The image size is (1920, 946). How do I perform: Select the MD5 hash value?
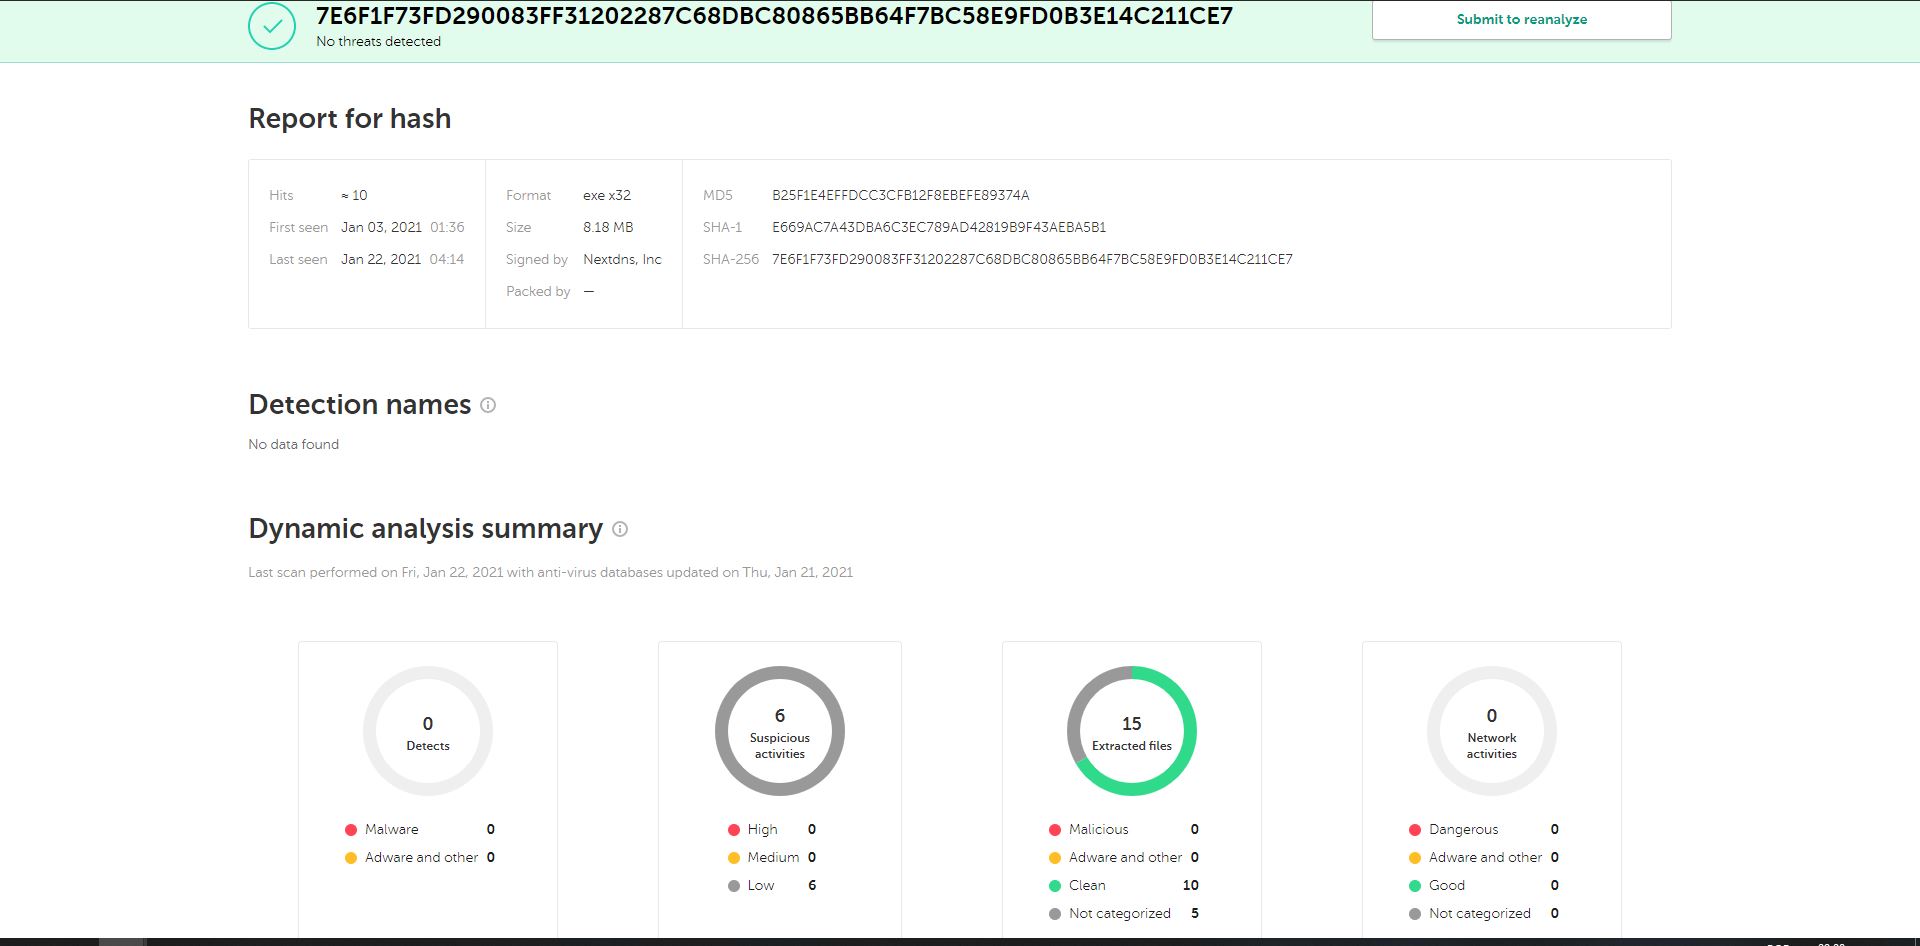tap(900, 195)
